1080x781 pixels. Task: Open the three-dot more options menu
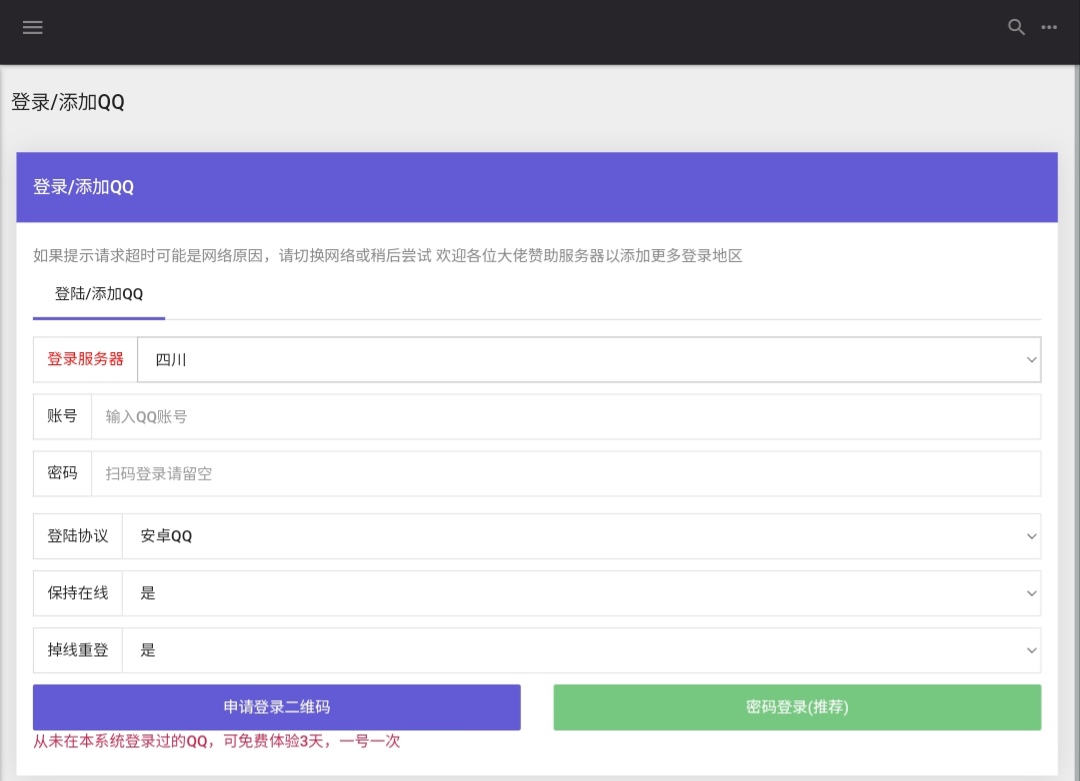click(1049, 28)
